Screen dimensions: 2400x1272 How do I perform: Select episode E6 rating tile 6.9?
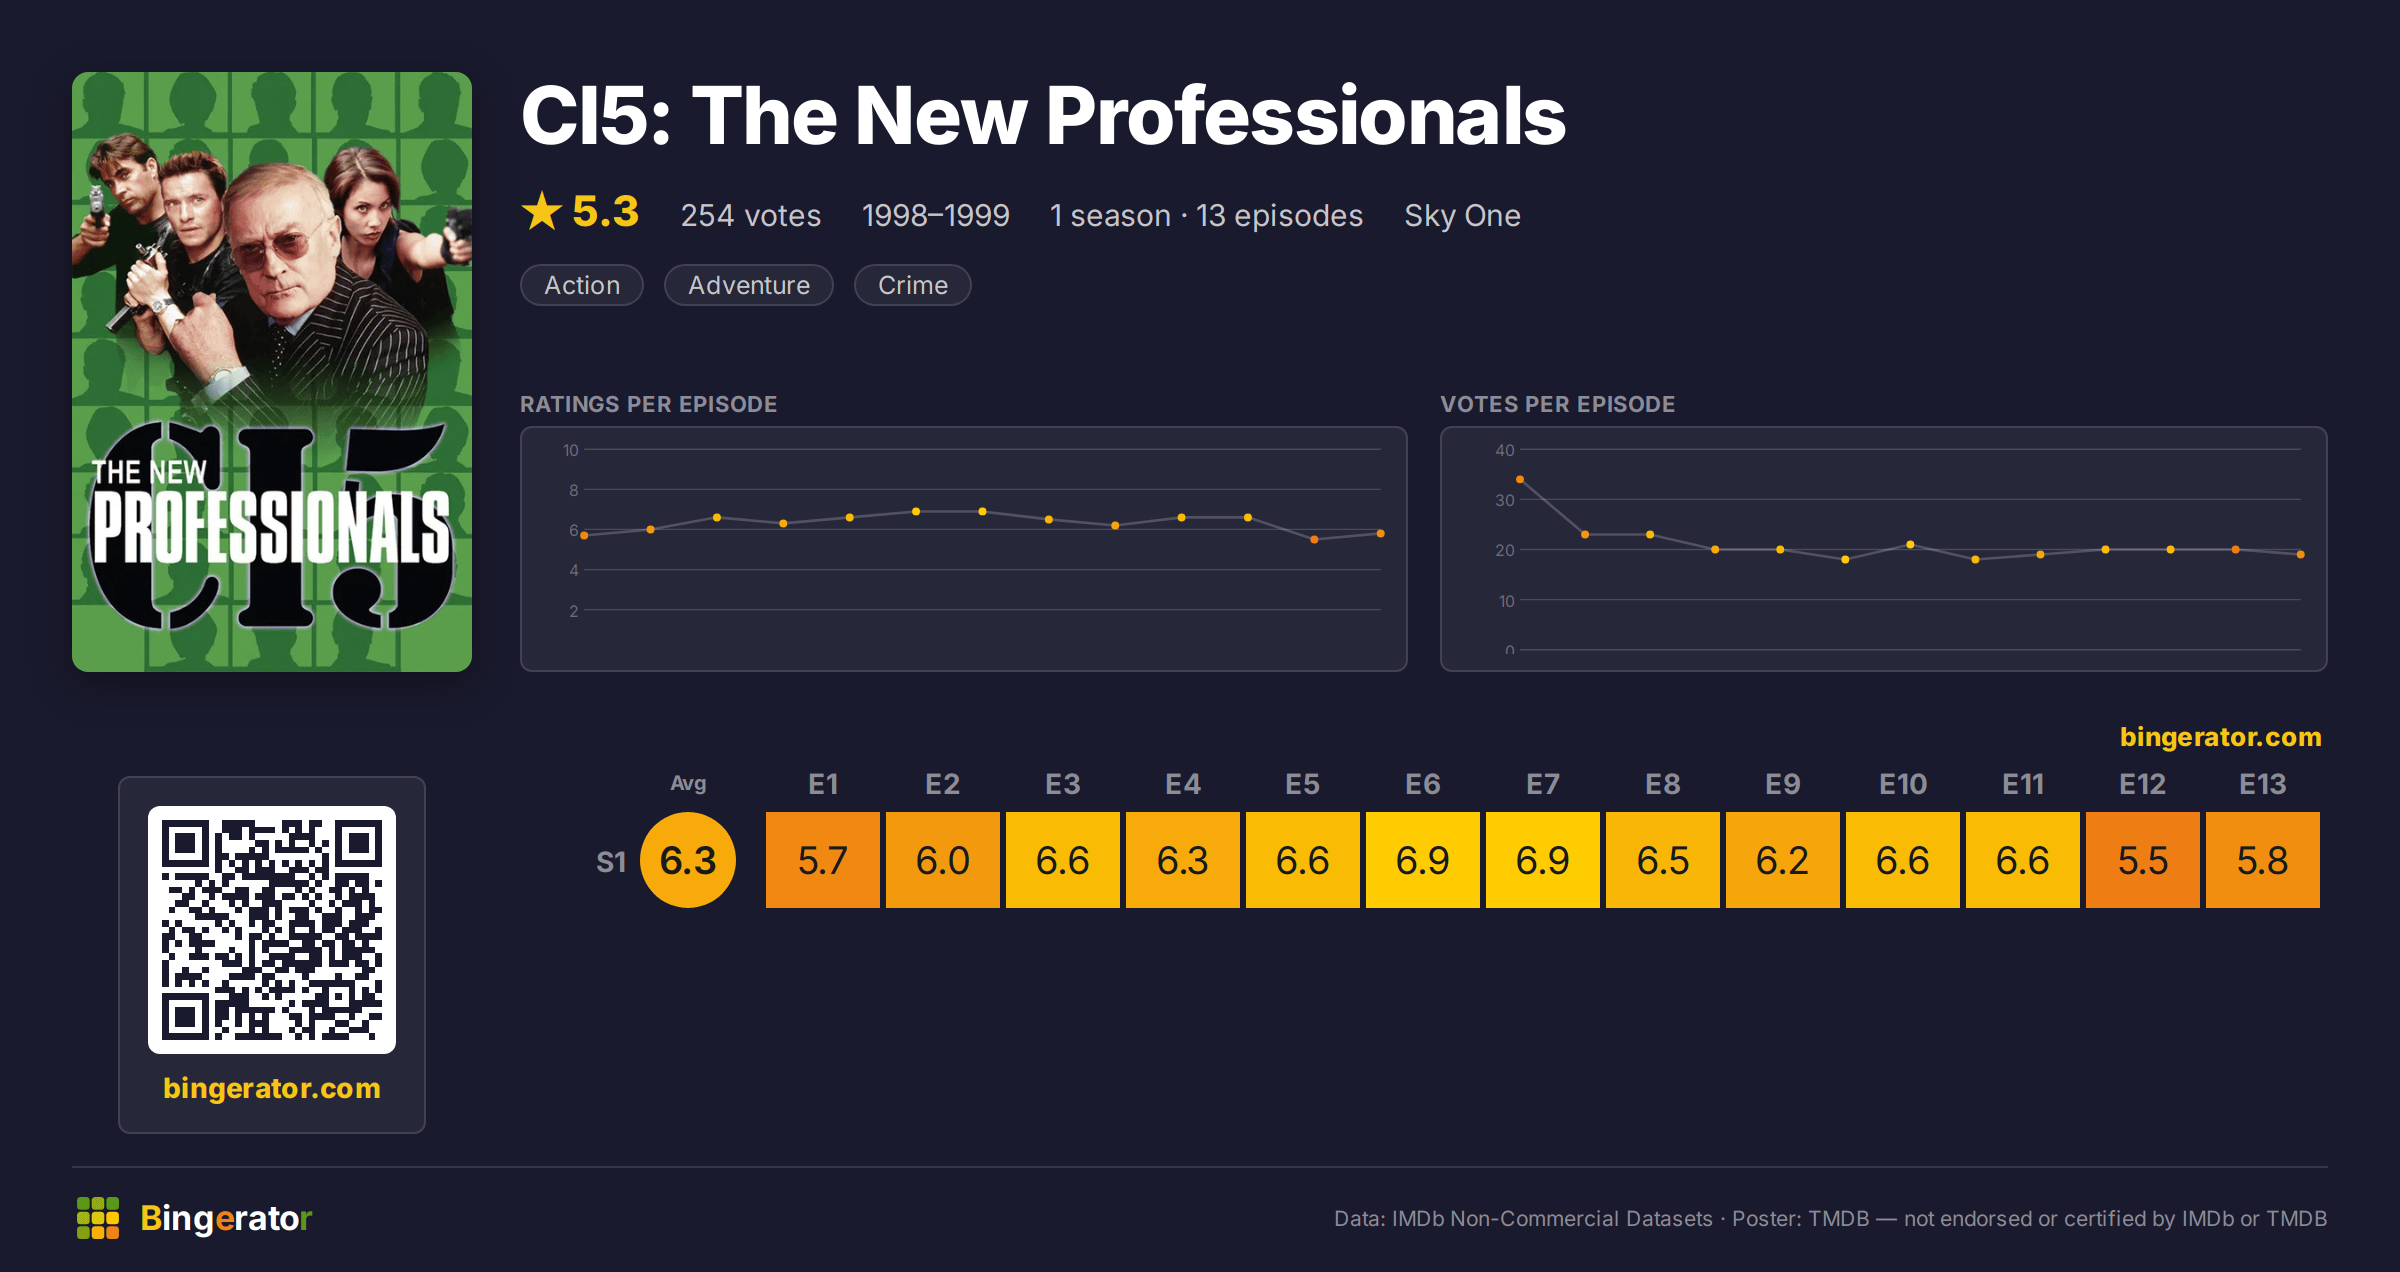[x=1423, y=860]
